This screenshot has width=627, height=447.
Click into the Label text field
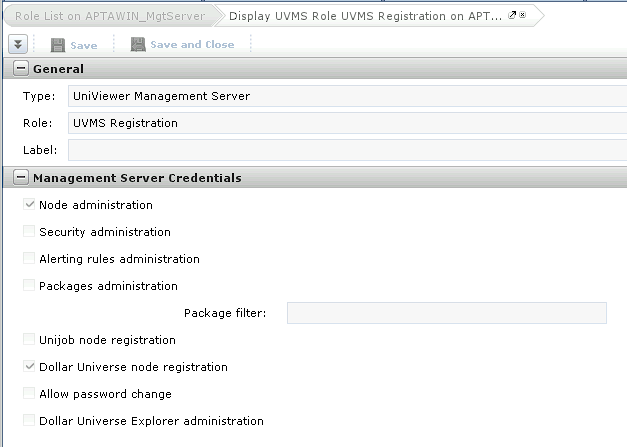click(347, 150)
